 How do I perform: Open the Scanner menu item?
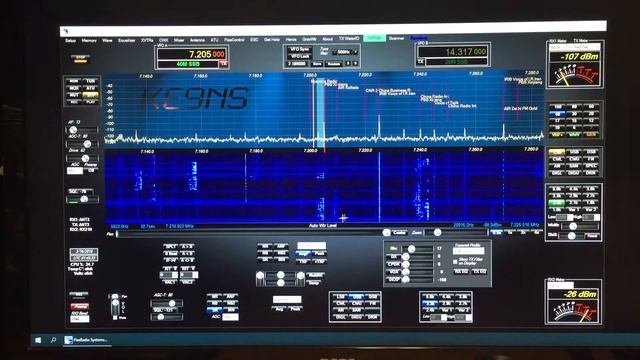(x=396, y=38)
